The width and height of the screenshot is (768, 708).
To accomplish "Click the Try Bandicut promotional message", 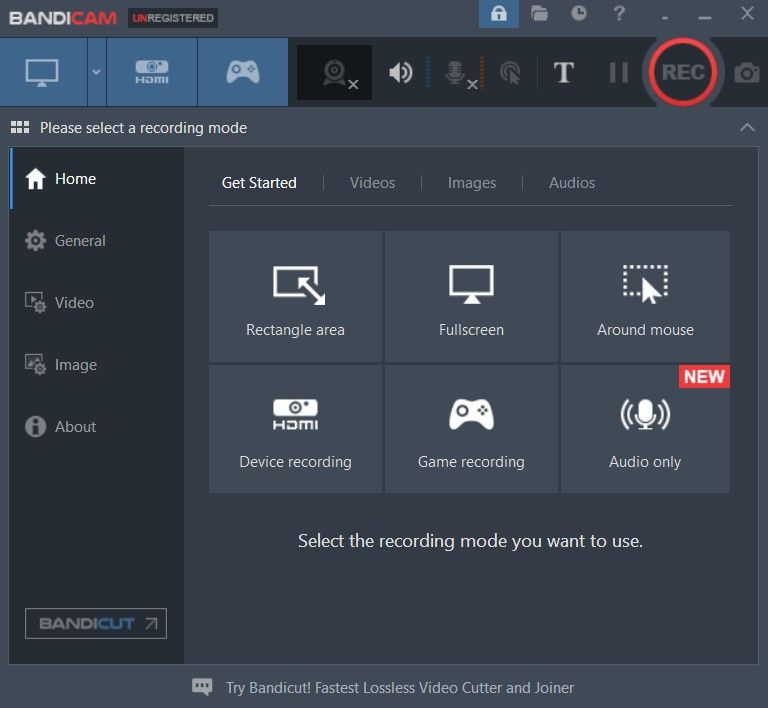I will point(400,688).
